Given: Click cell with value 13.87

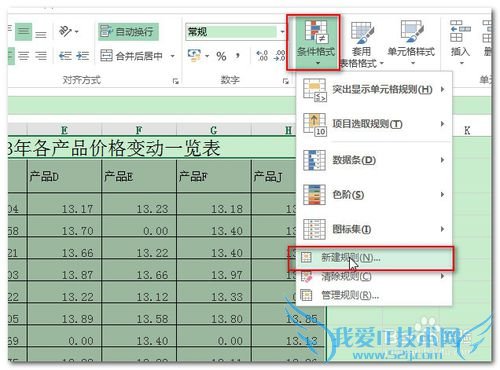Looking at the screenshot, I should 64,271.
